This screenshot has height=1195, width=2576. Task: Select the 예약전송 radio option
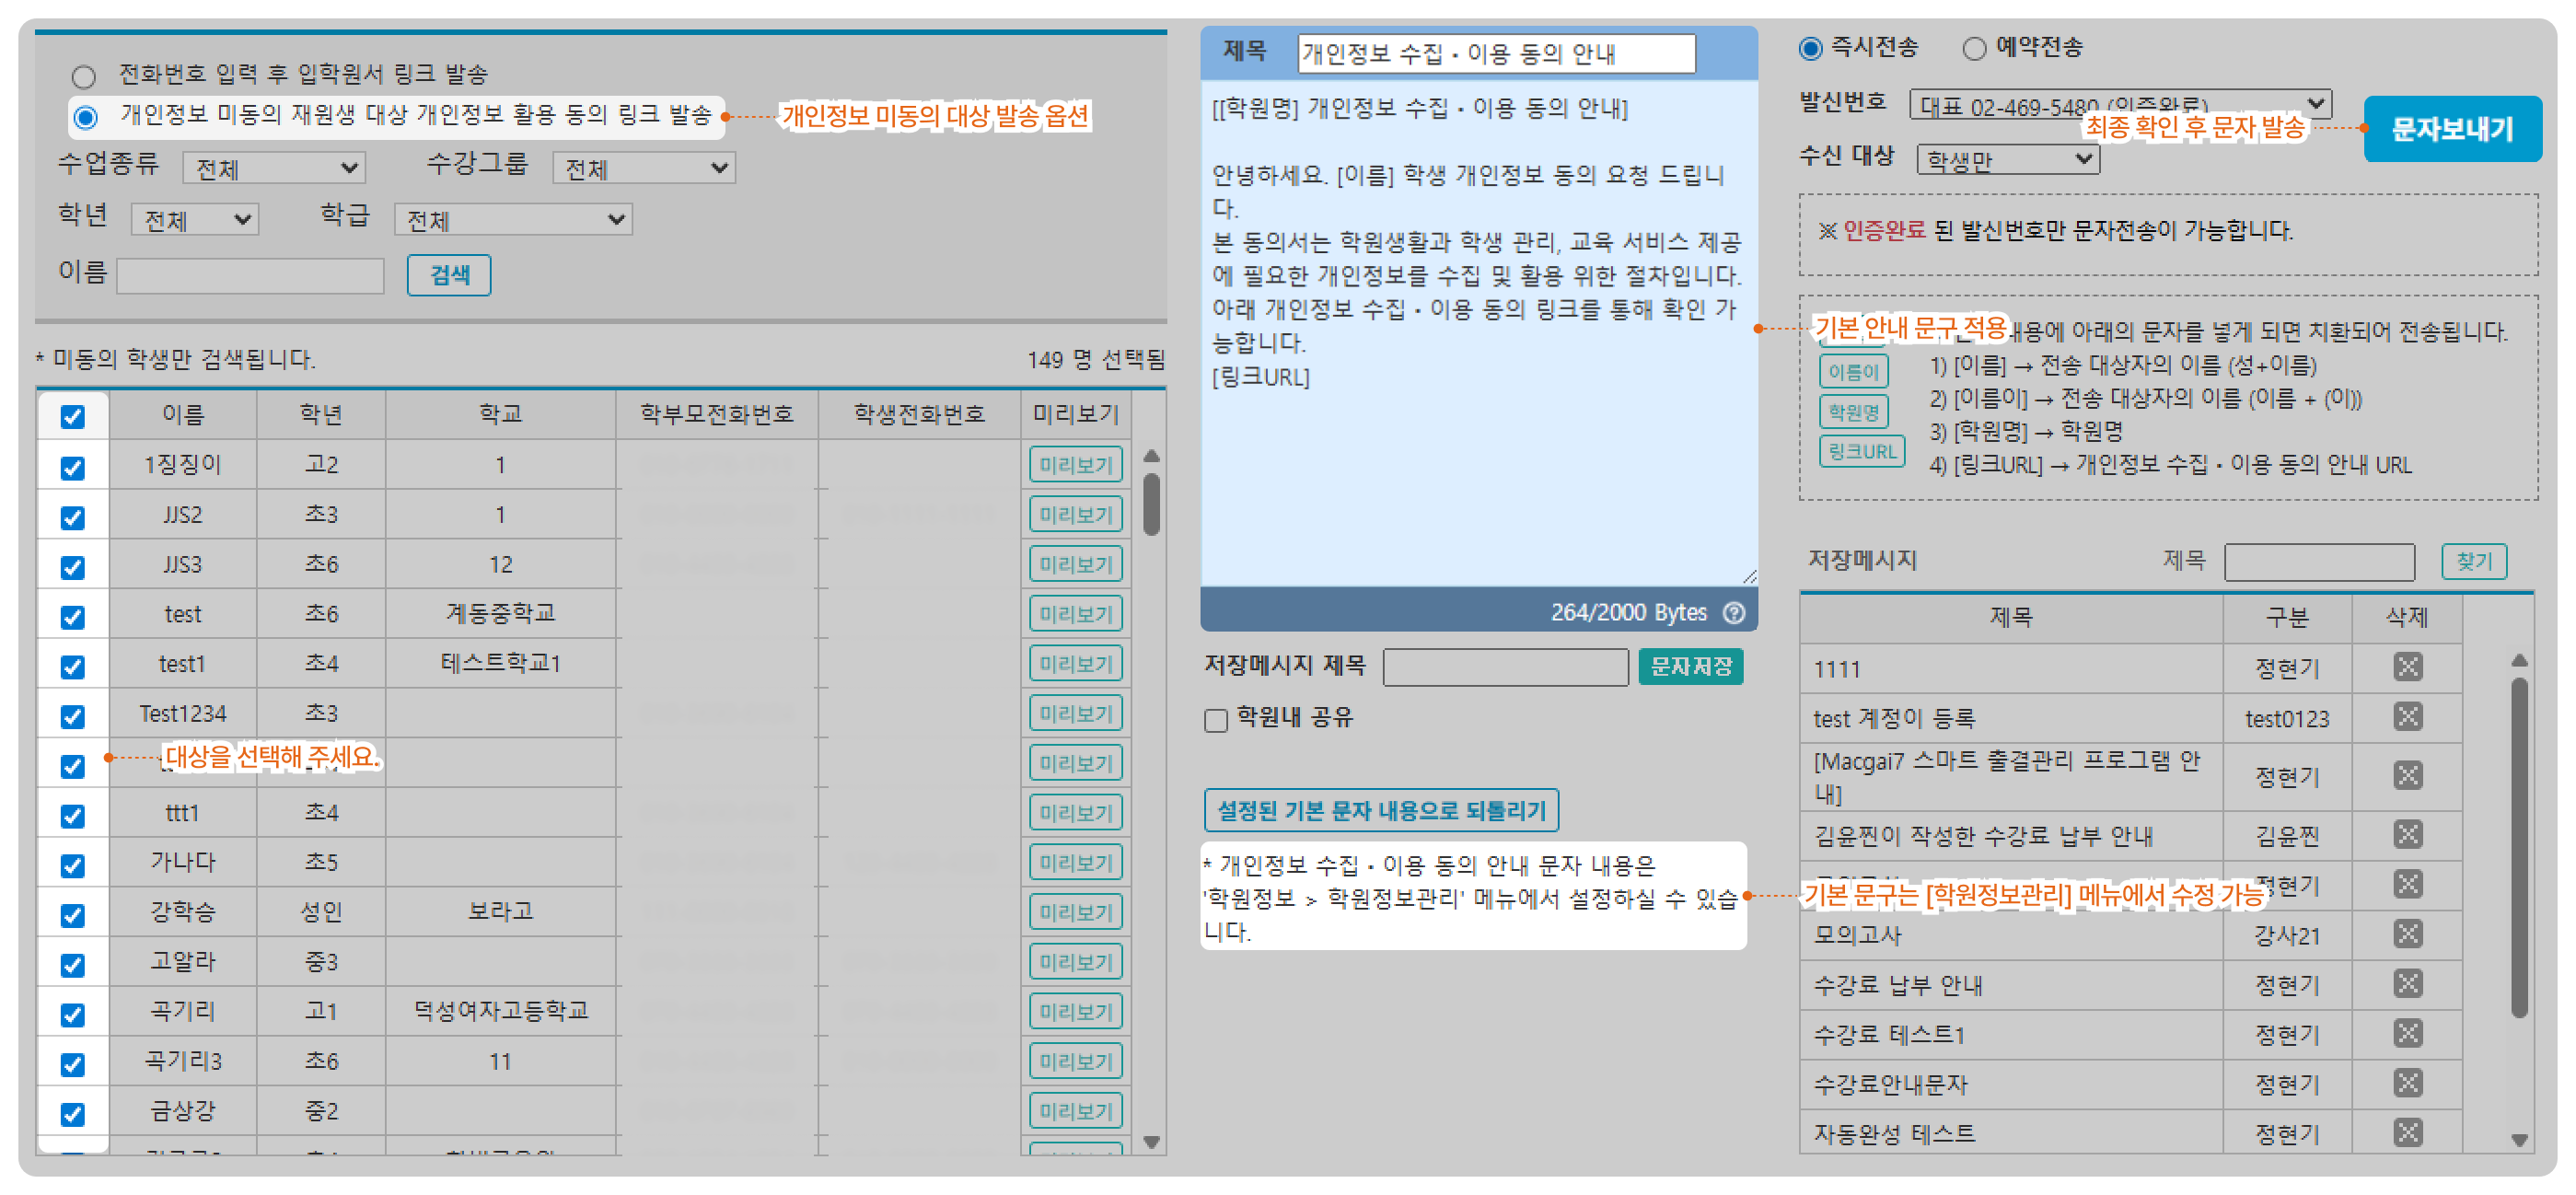[x=1973, y=48]
